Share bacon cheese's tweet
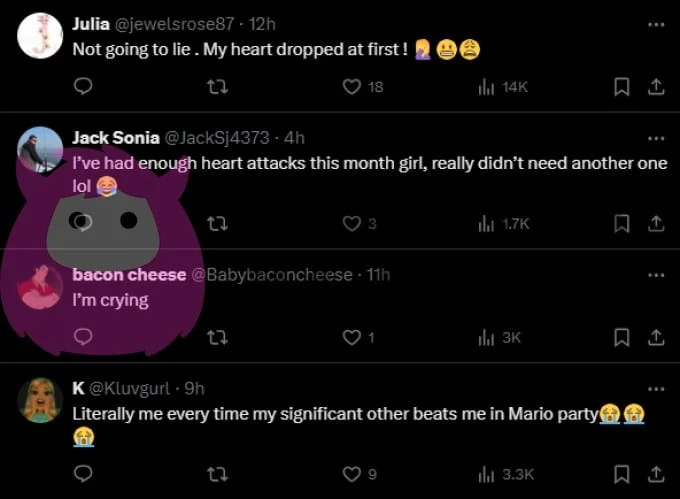 pos(656,337)
